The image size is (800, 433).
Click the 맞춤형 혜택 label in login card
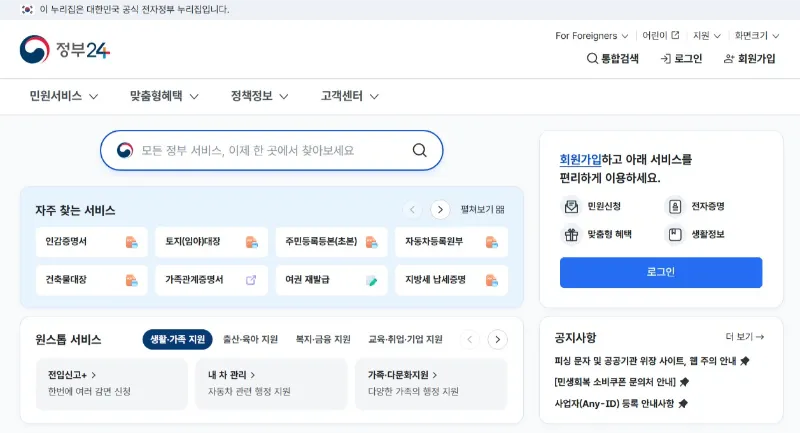click(610, 235)
